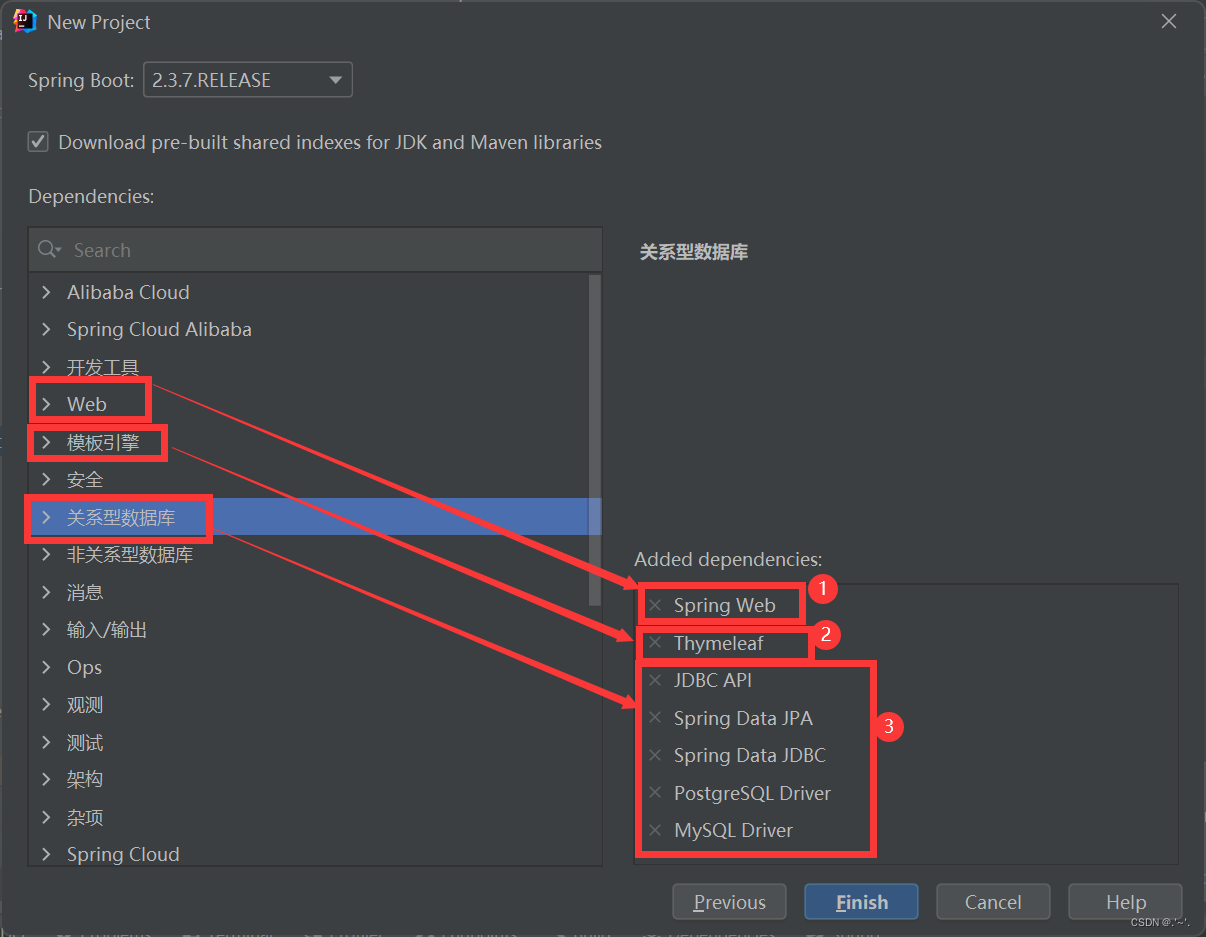Remove the Spring Data JPA dependency
This screenshot has width=1206, height=937.
point(655,718)
